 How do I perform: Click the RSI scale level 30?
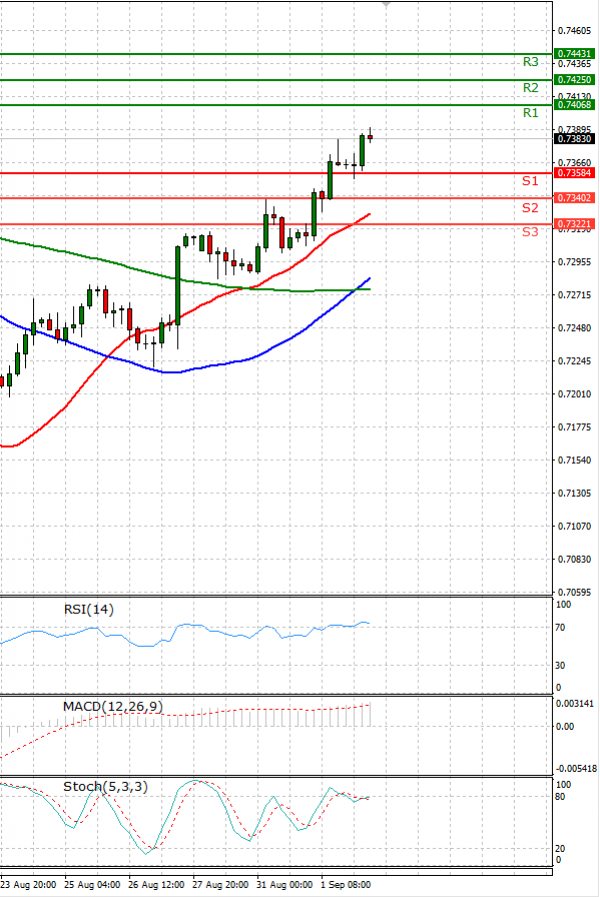(560, 665)
